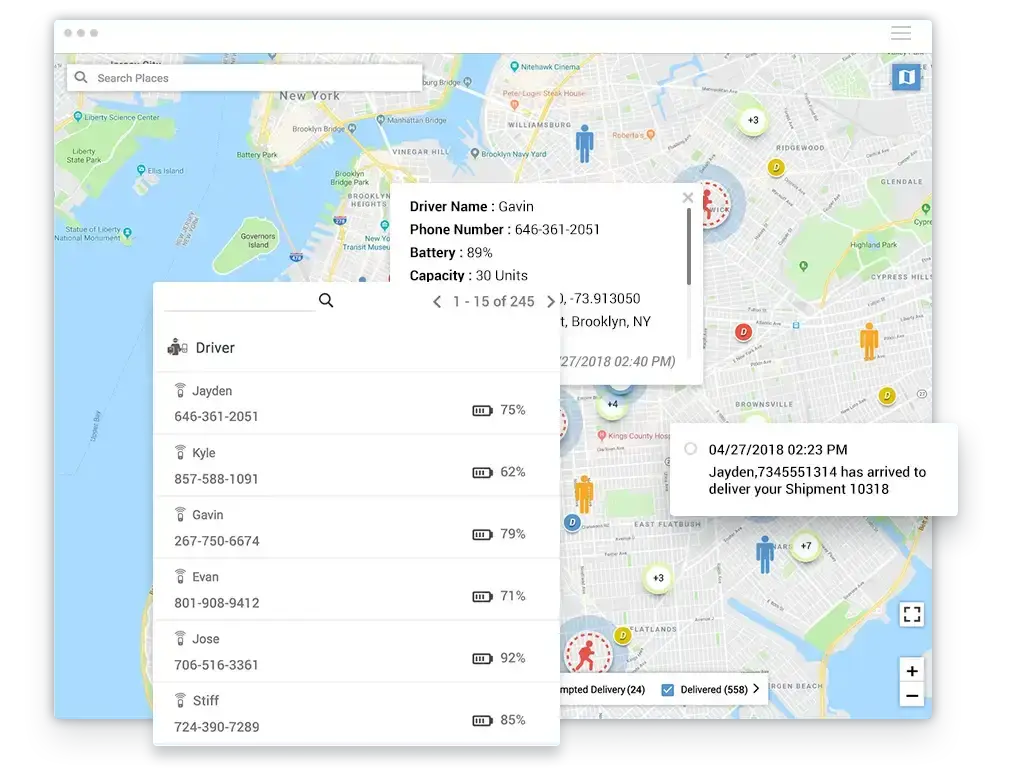1010x776 pixels.
Task: Uncheck the Delivered (558) checkbox
Action: tap(668, 689)
